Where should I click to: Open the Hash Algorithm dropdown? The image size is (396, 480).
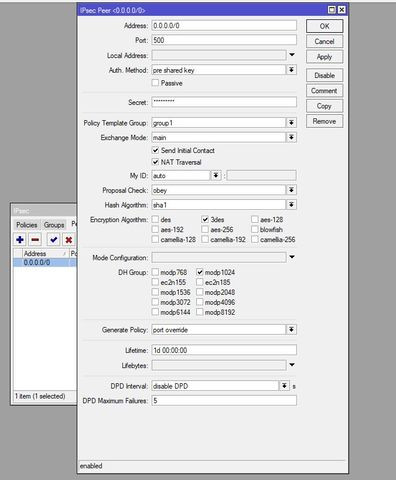[291, 205]
